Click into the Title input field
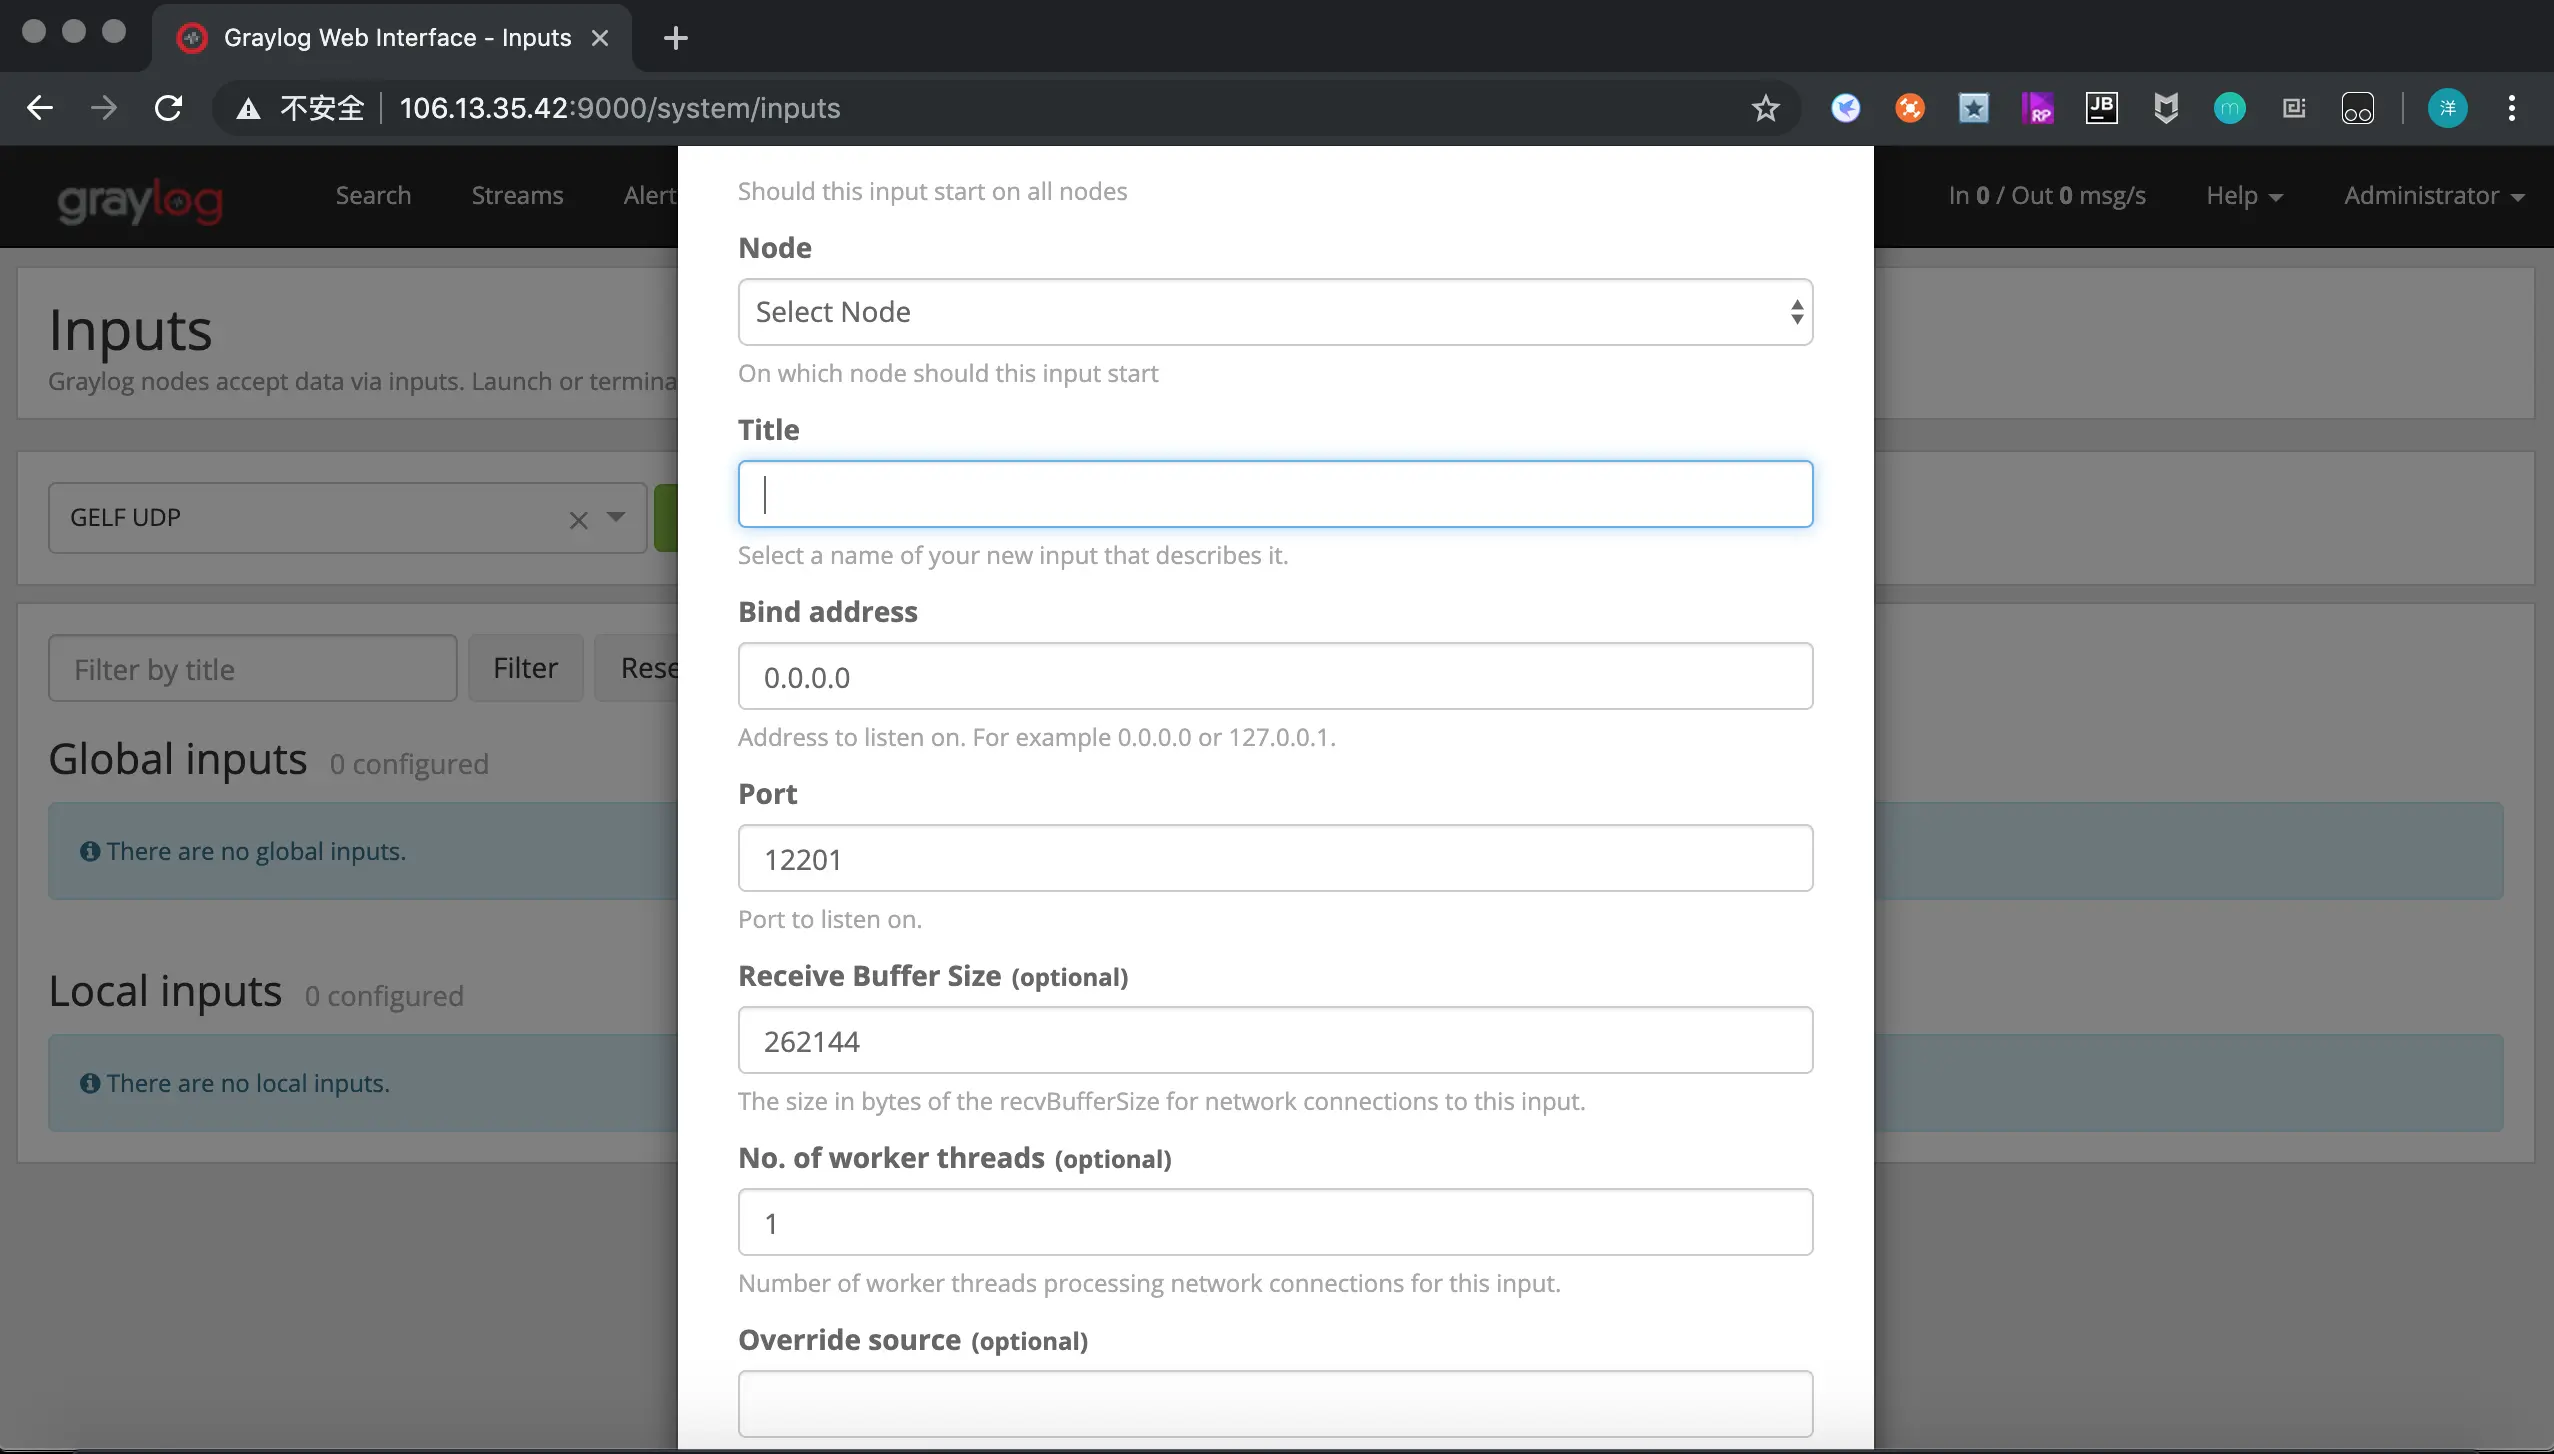The height and width of the screenshot is (1454, 2554). click(1274, 494)
